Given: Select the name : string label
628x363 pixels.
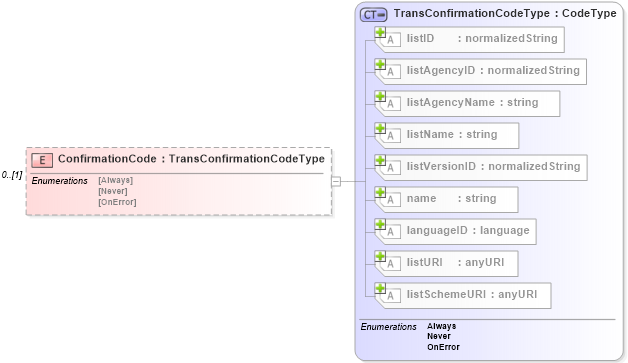Looking at the screenshot, I should (x=451, y=199).
